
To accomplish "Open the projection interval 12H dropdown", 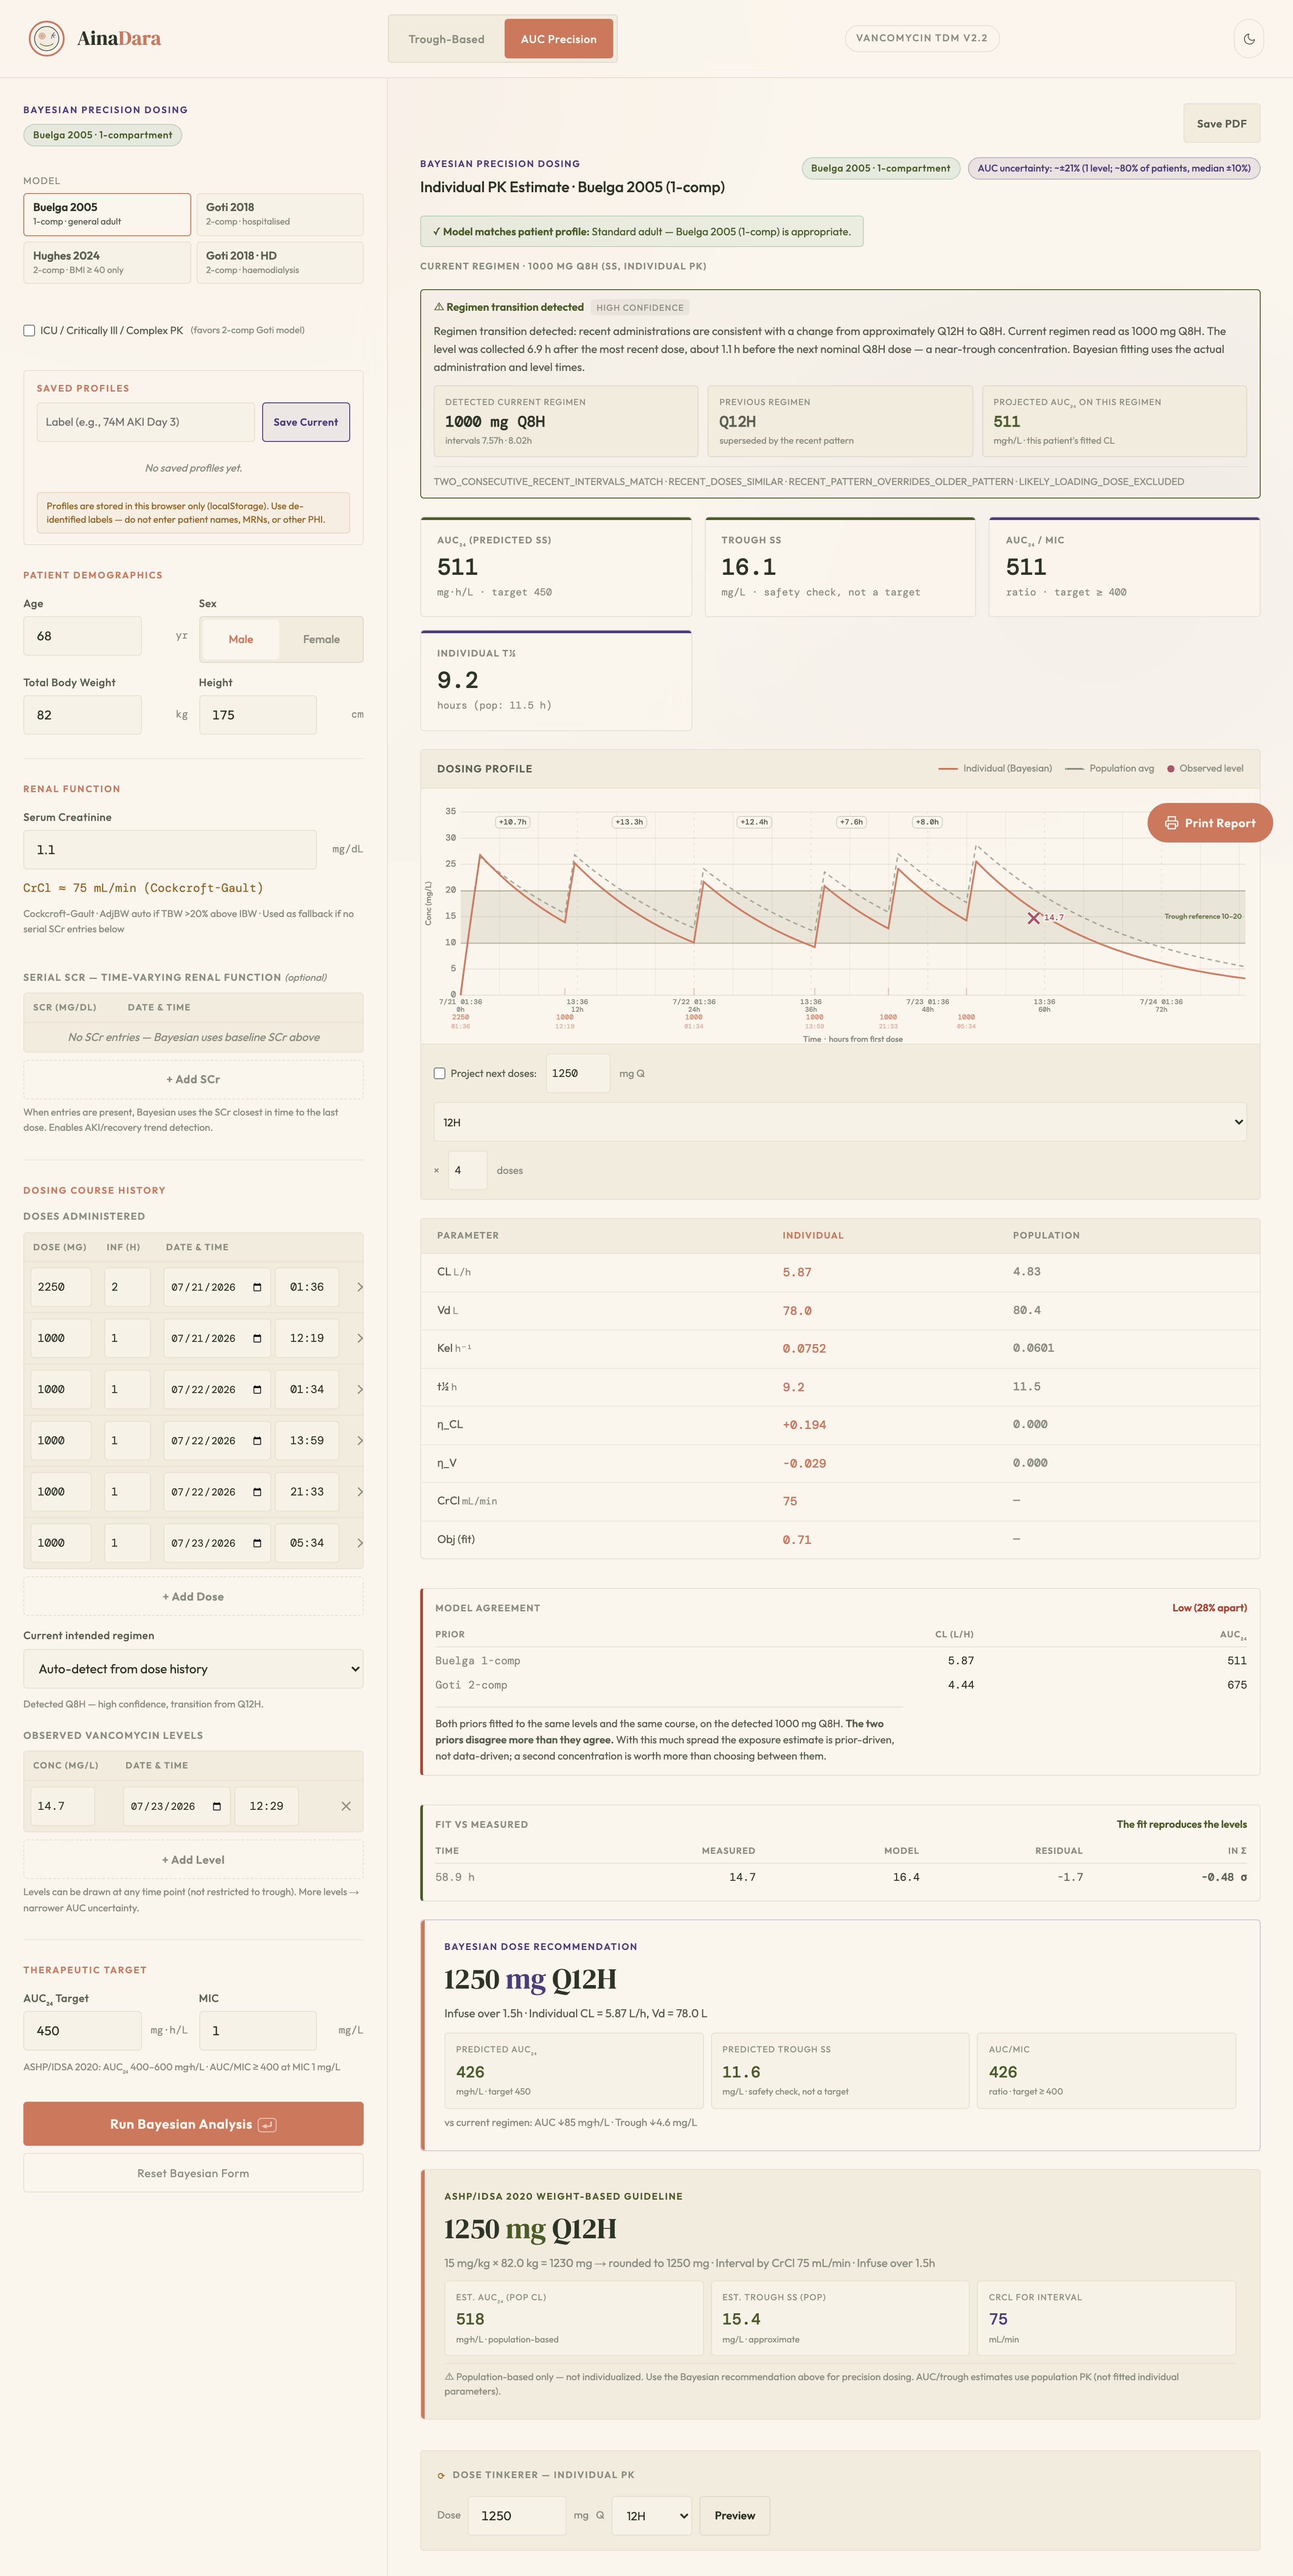I will [x=840, y=1122].
